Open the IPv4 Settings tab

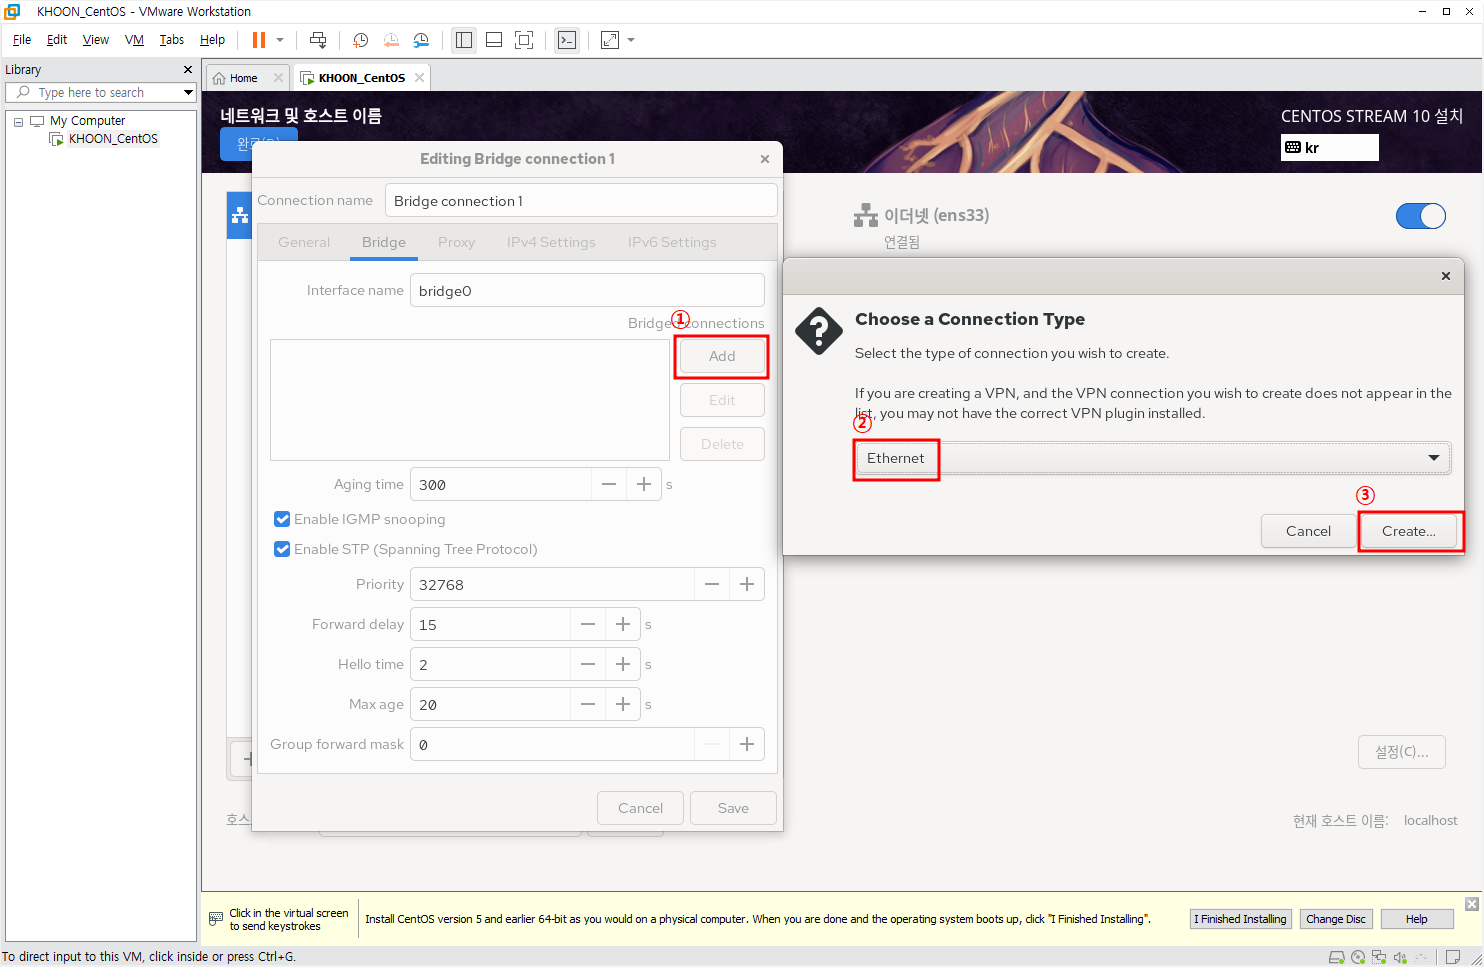[551, 242]
